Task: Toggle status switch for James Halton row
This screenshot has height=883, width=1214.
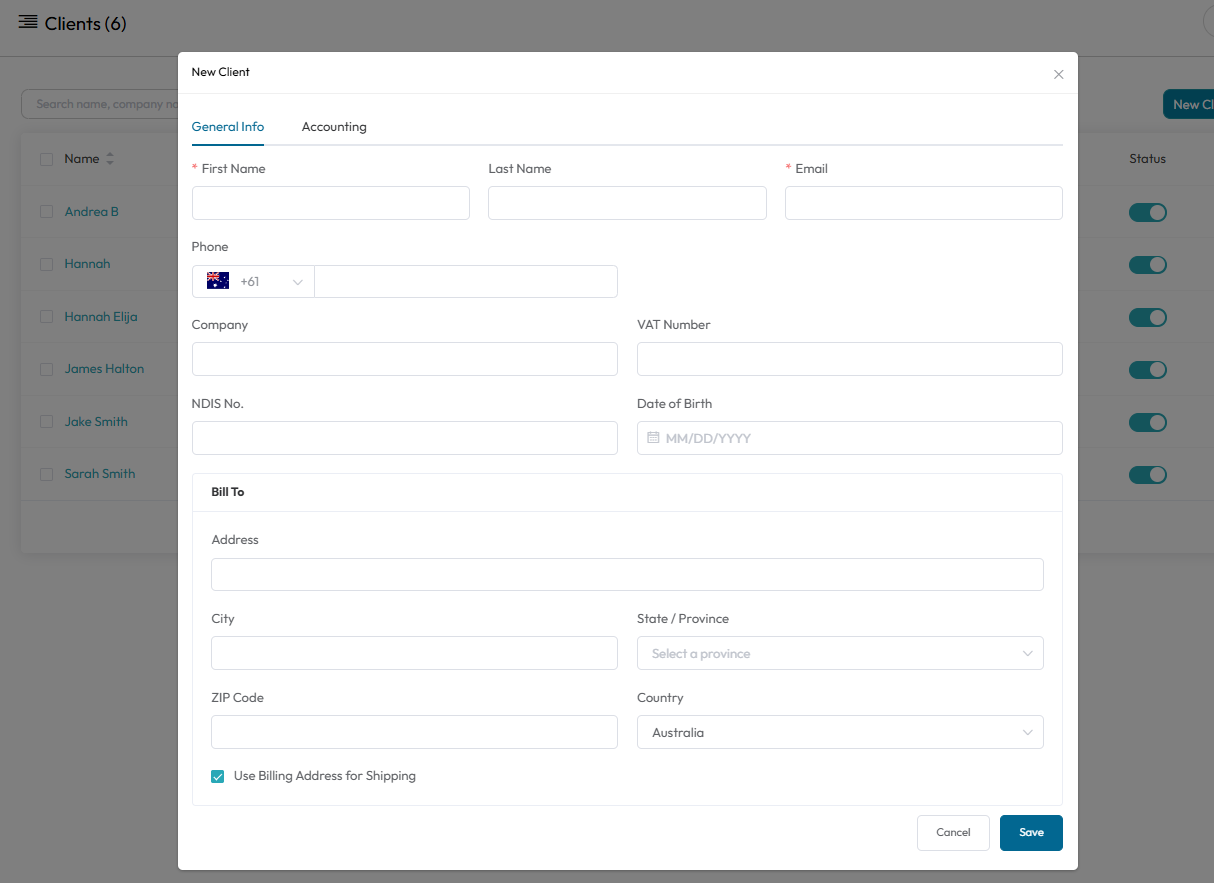Action: coord(1148,369)
